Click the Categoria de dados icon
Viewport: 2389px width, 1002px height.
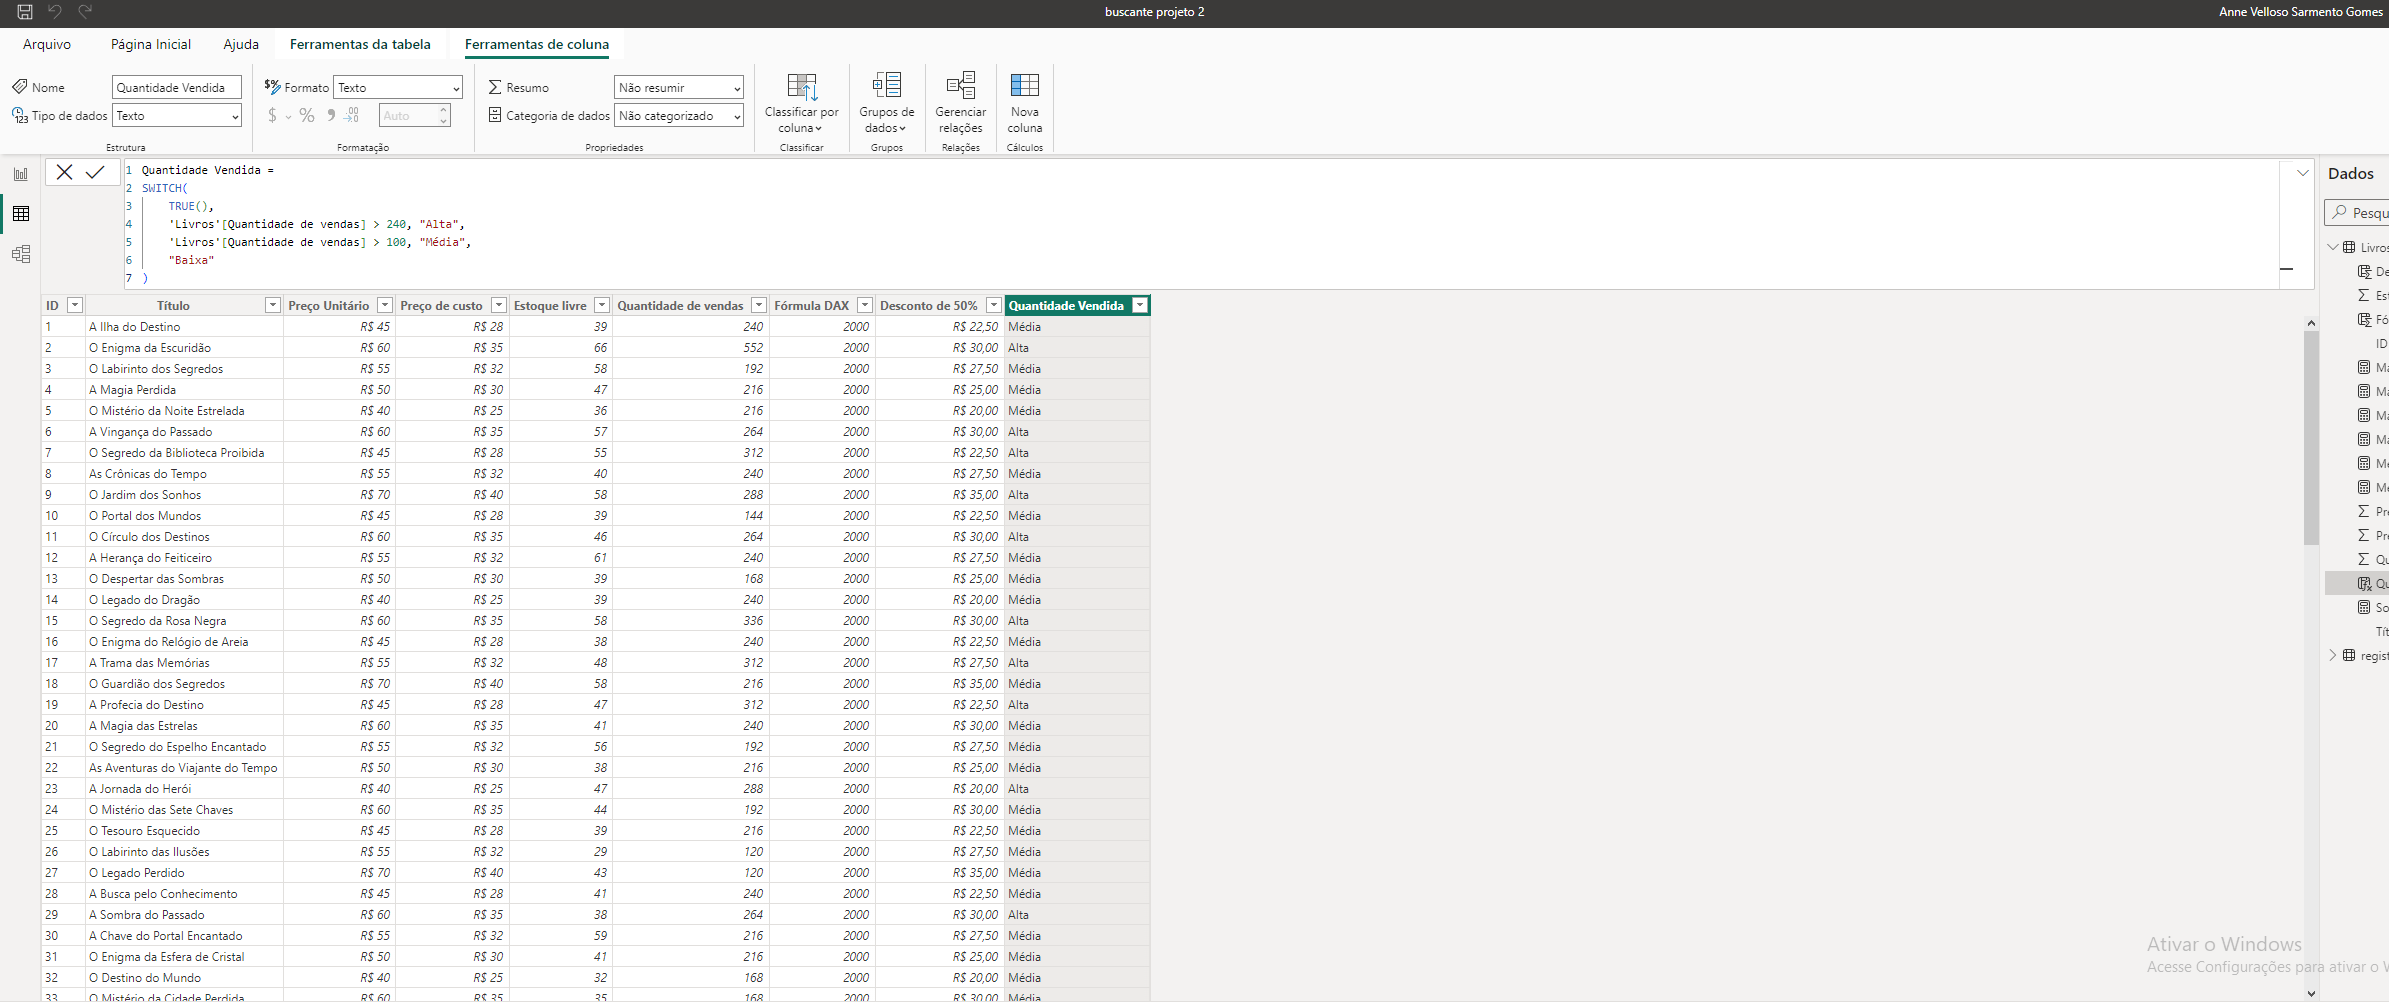coord(495,115)
